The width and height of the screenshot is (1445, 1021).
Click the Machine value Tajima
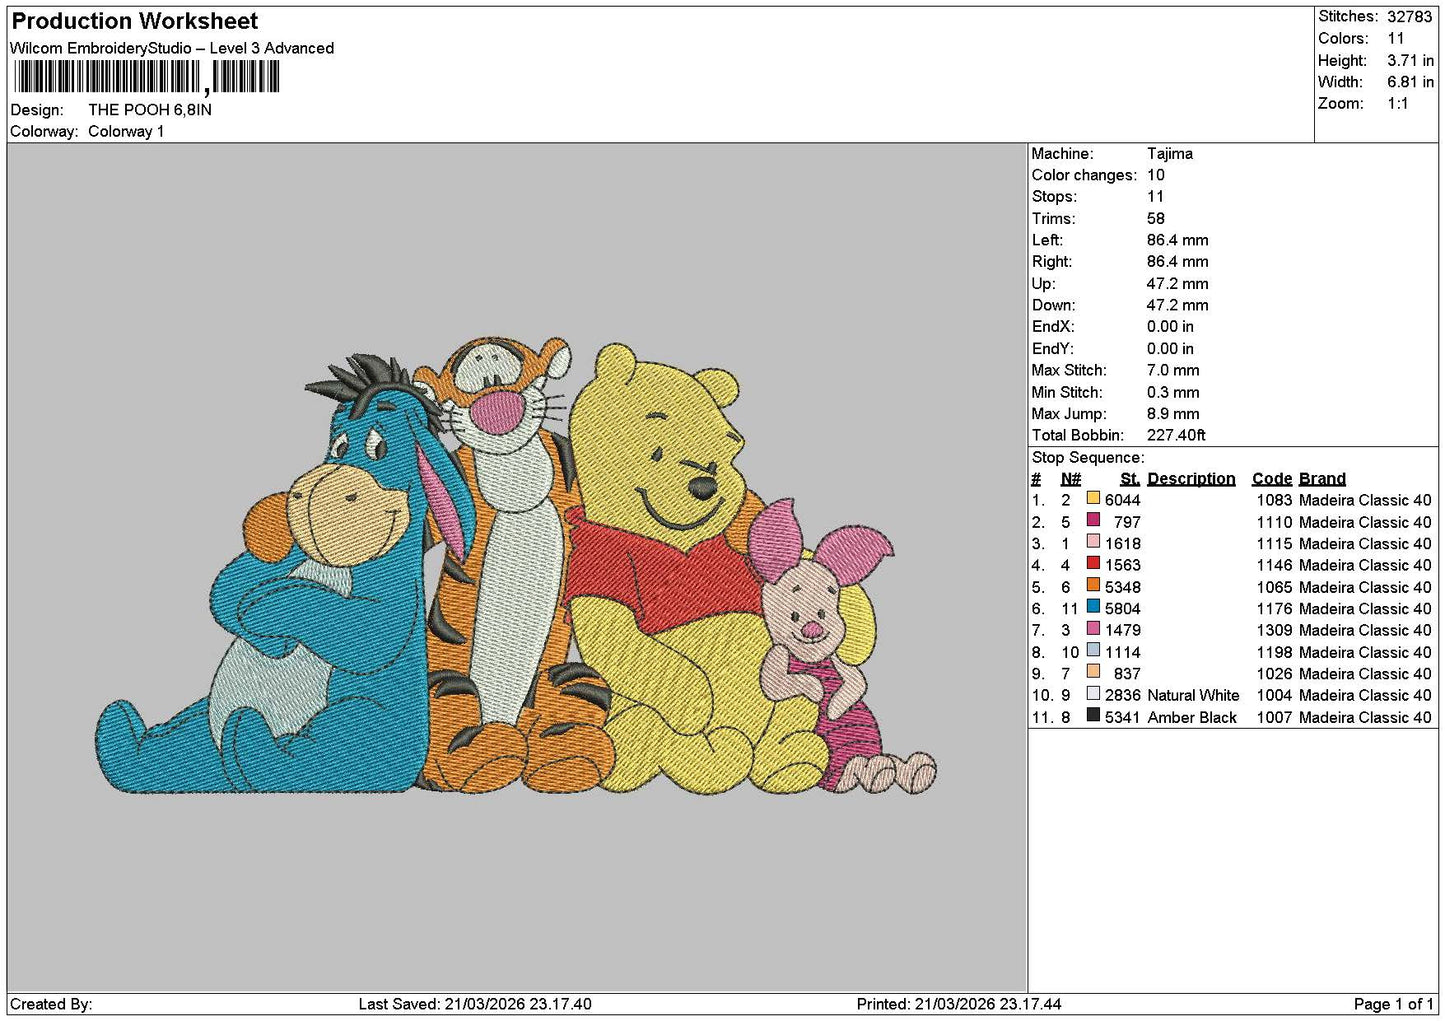click(x=1170, y=154)
